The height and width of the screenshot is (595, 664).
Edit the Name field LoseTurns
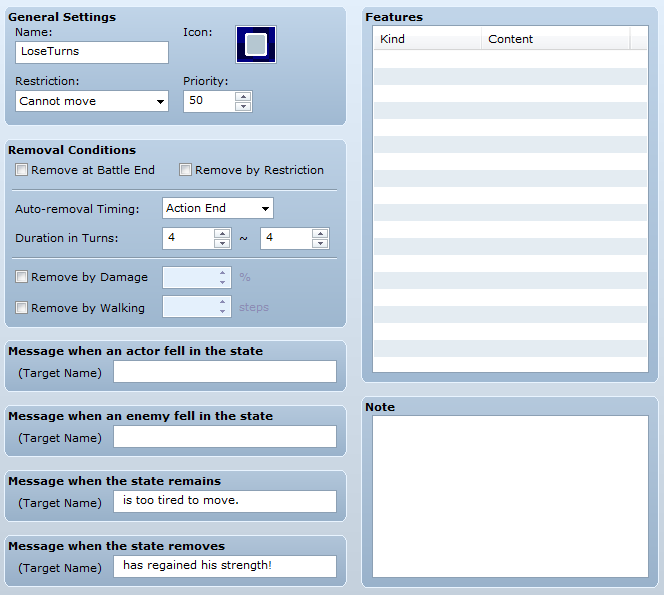(x=92, y=52)
